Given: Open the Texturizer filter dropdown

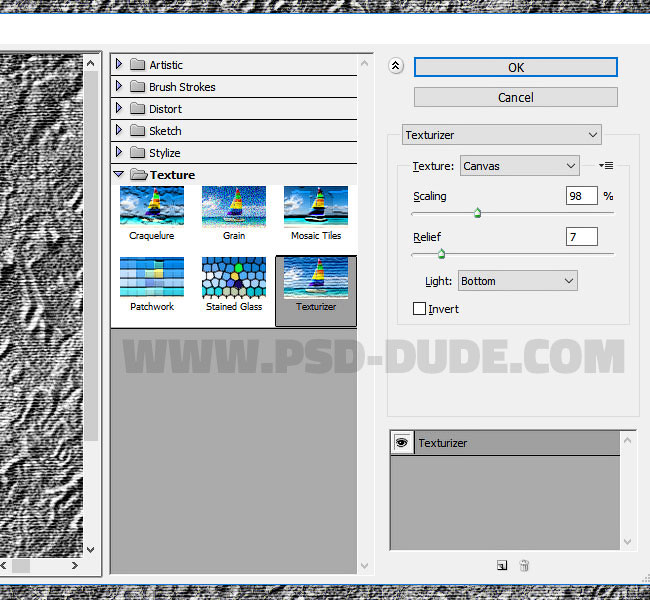Looking at the screenshot, I should [x=502, y=135].
